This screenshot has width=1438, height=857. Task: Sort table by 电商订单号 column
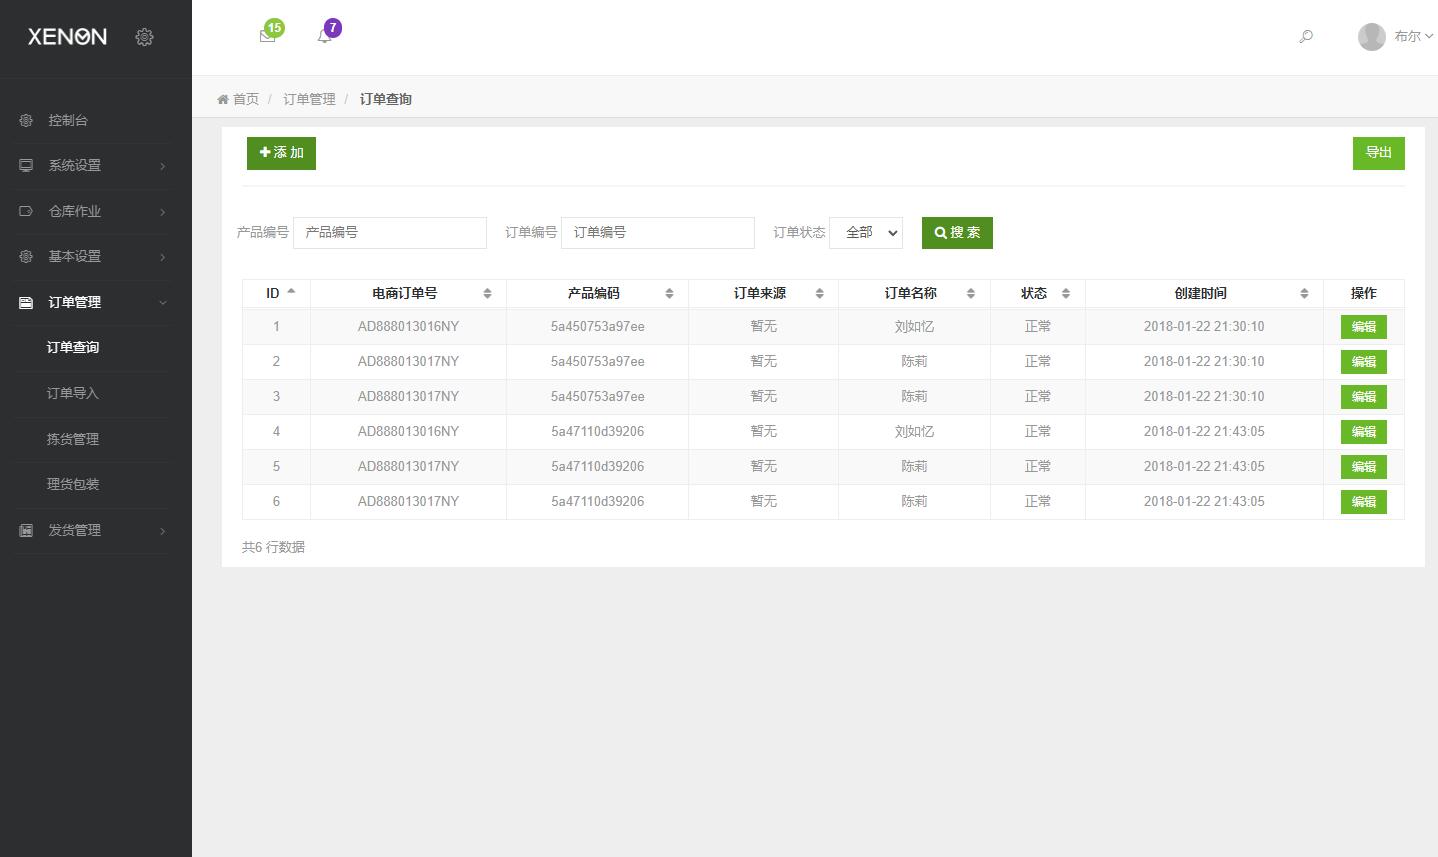click(487, 293)
